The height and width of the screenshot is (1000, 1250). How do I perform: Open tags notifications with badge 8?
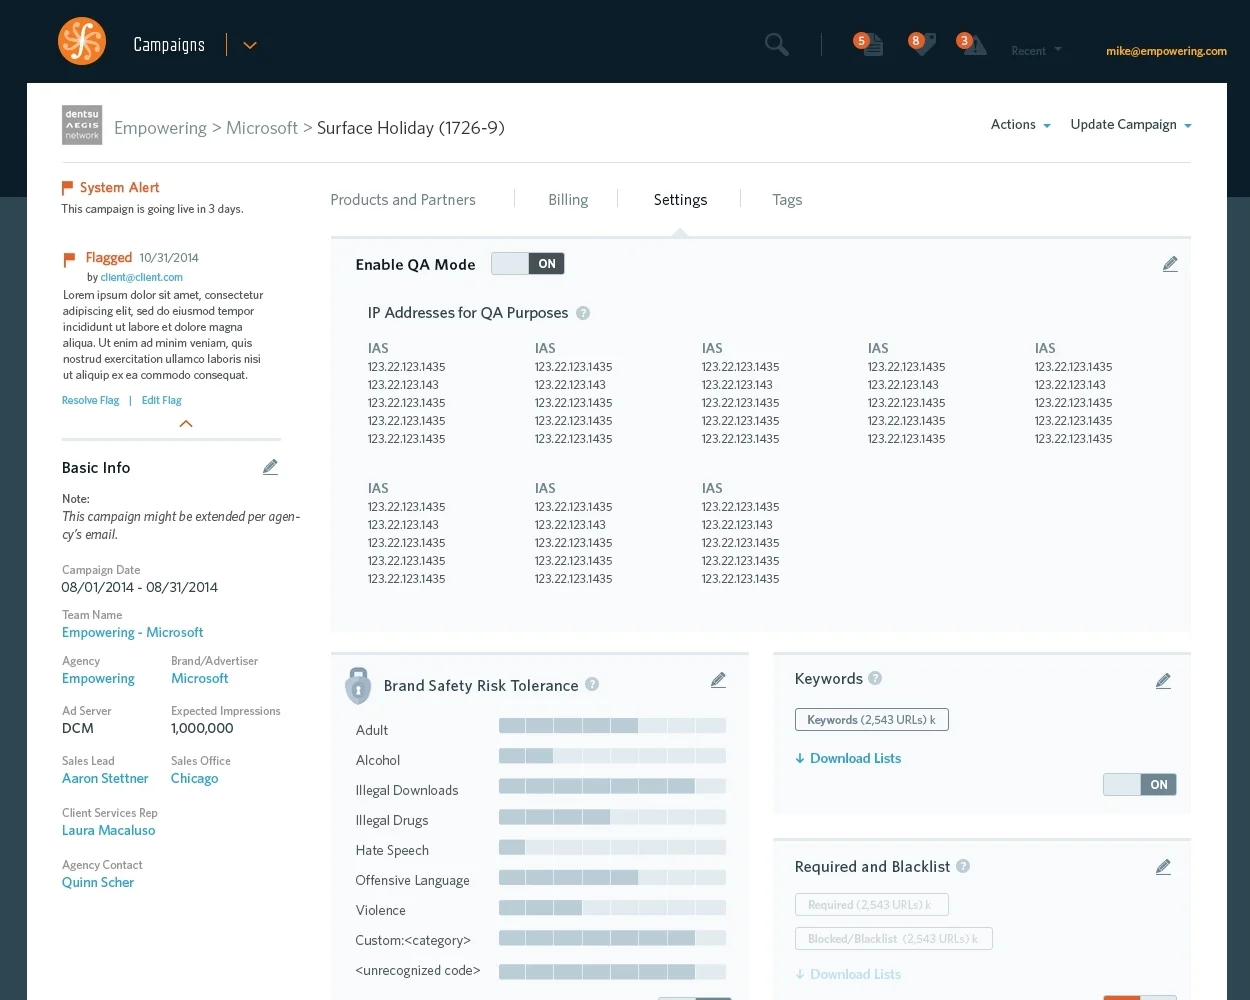(x=922, y=43)
